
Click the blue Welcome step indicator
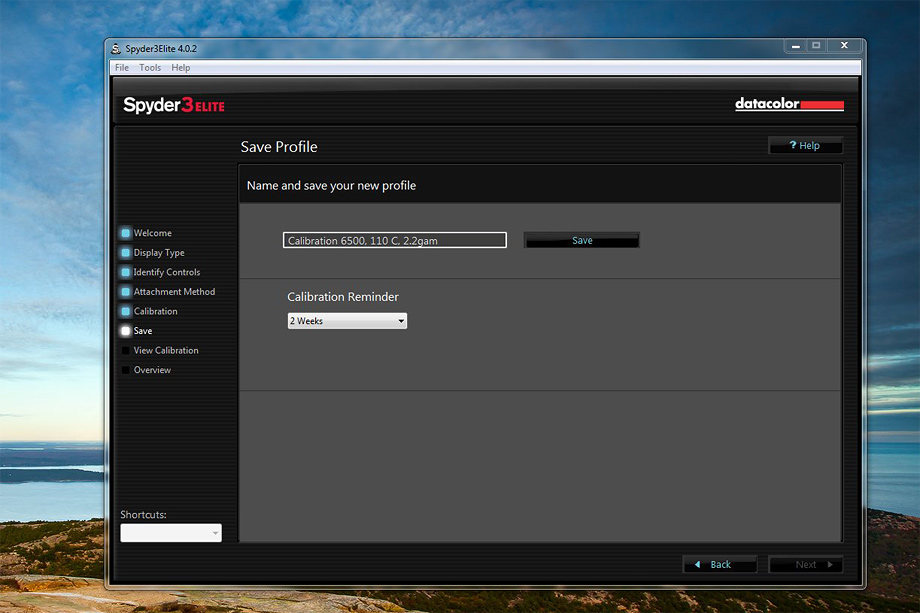tap(126, 233)
